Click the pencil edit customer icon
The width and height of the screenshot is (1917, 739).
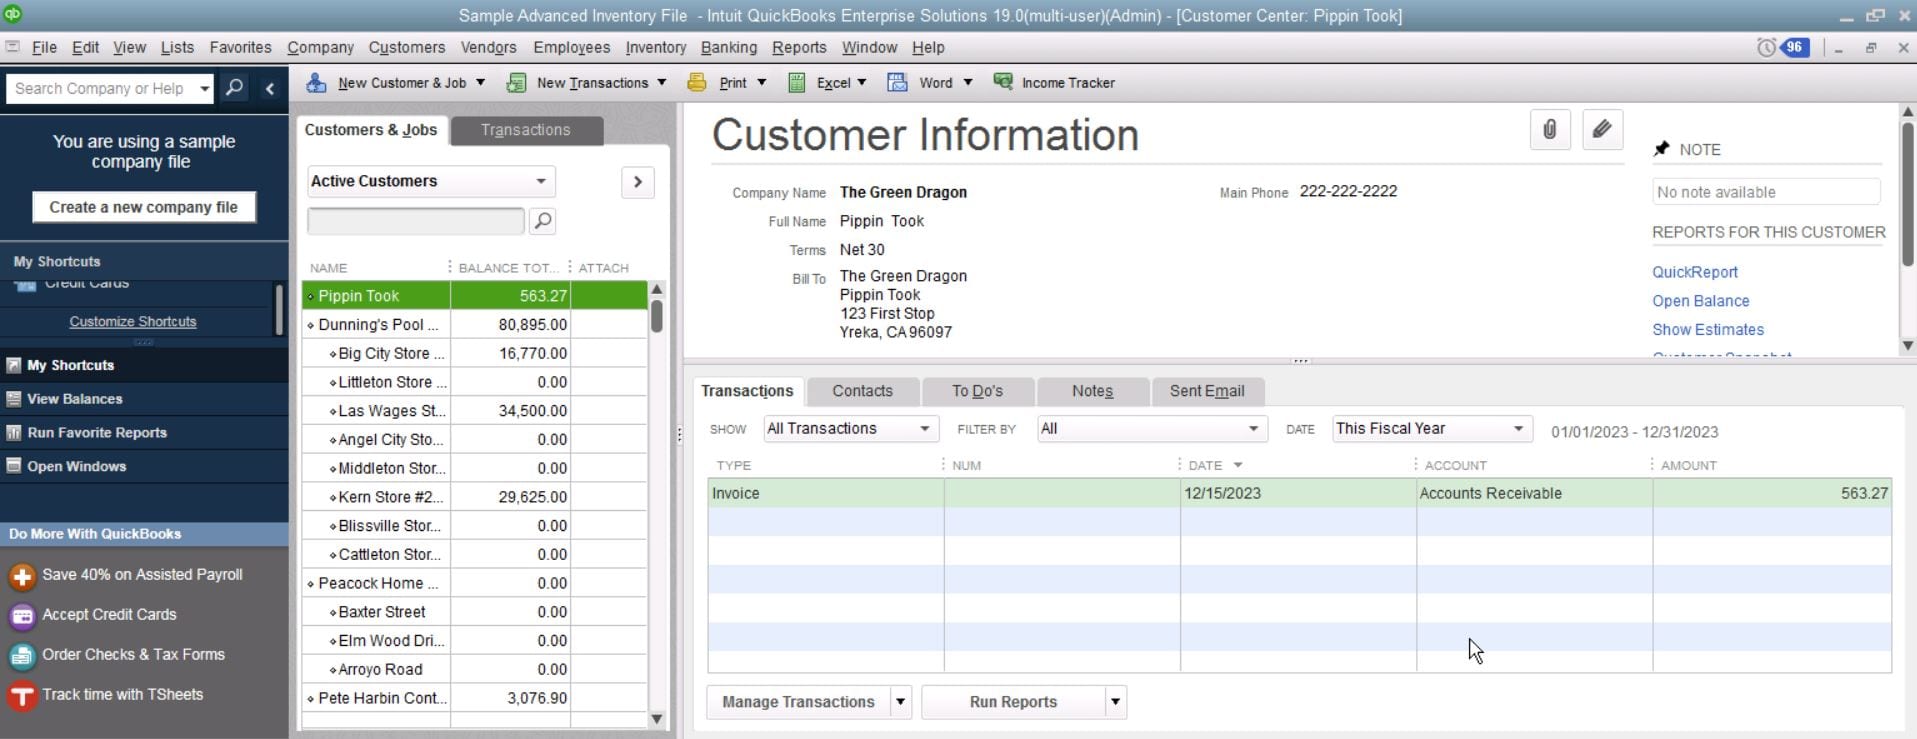(x=1602, y=130)
